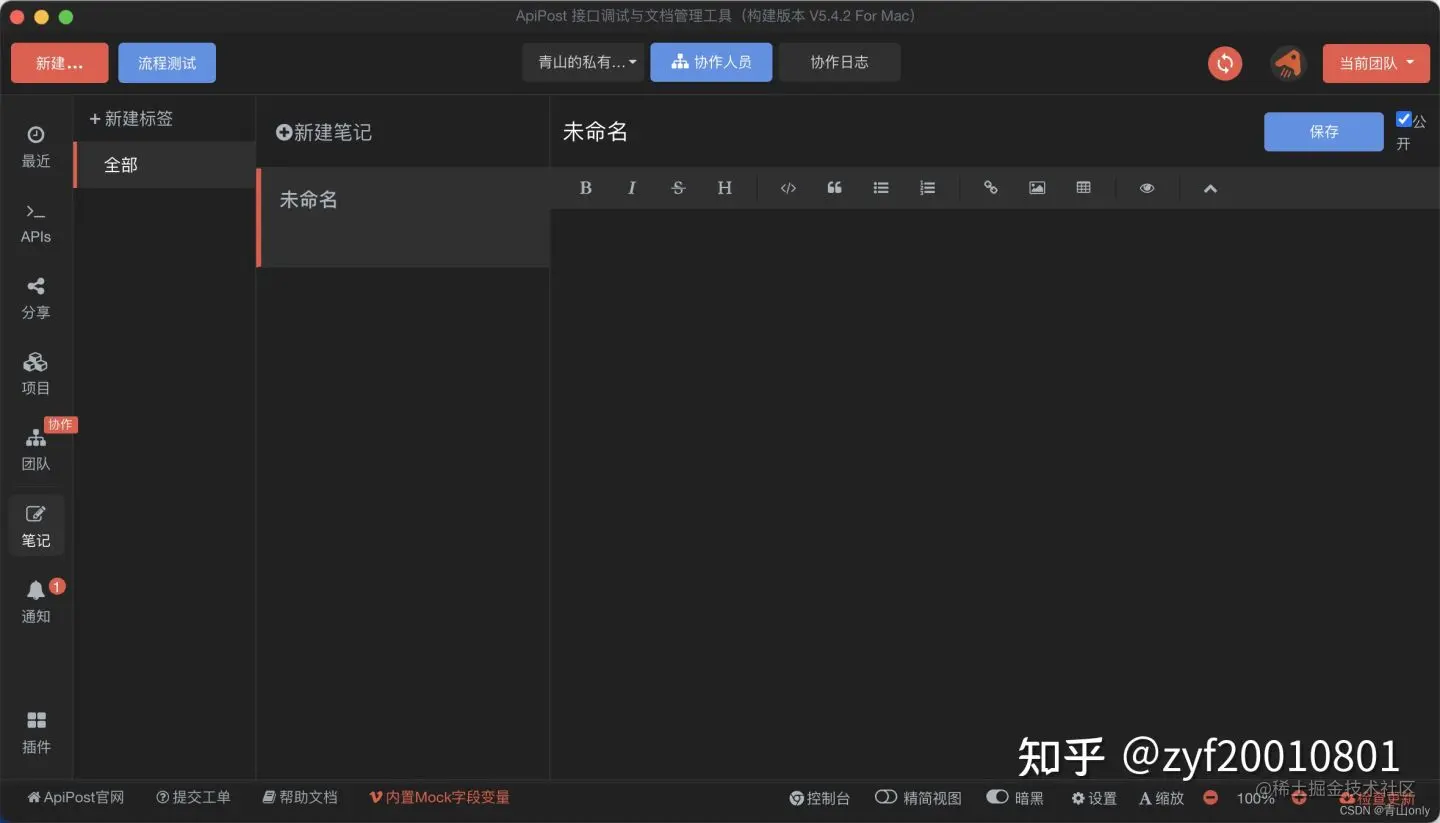Apply italic formatting in editor toolbar
The image size is (1440, 823).
[x=632, y=188]
